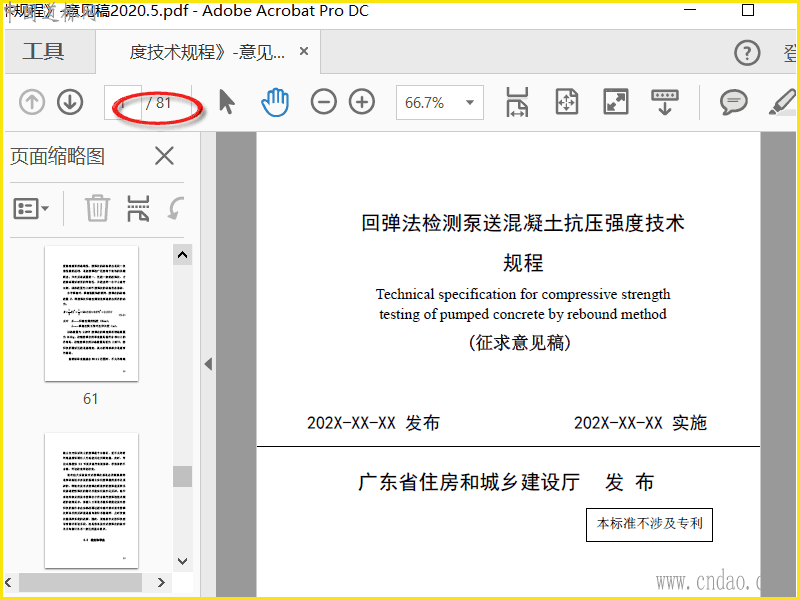Click the 页面缩略图 panel title
The image size is (800, 600).
click(x=58, y=156)
